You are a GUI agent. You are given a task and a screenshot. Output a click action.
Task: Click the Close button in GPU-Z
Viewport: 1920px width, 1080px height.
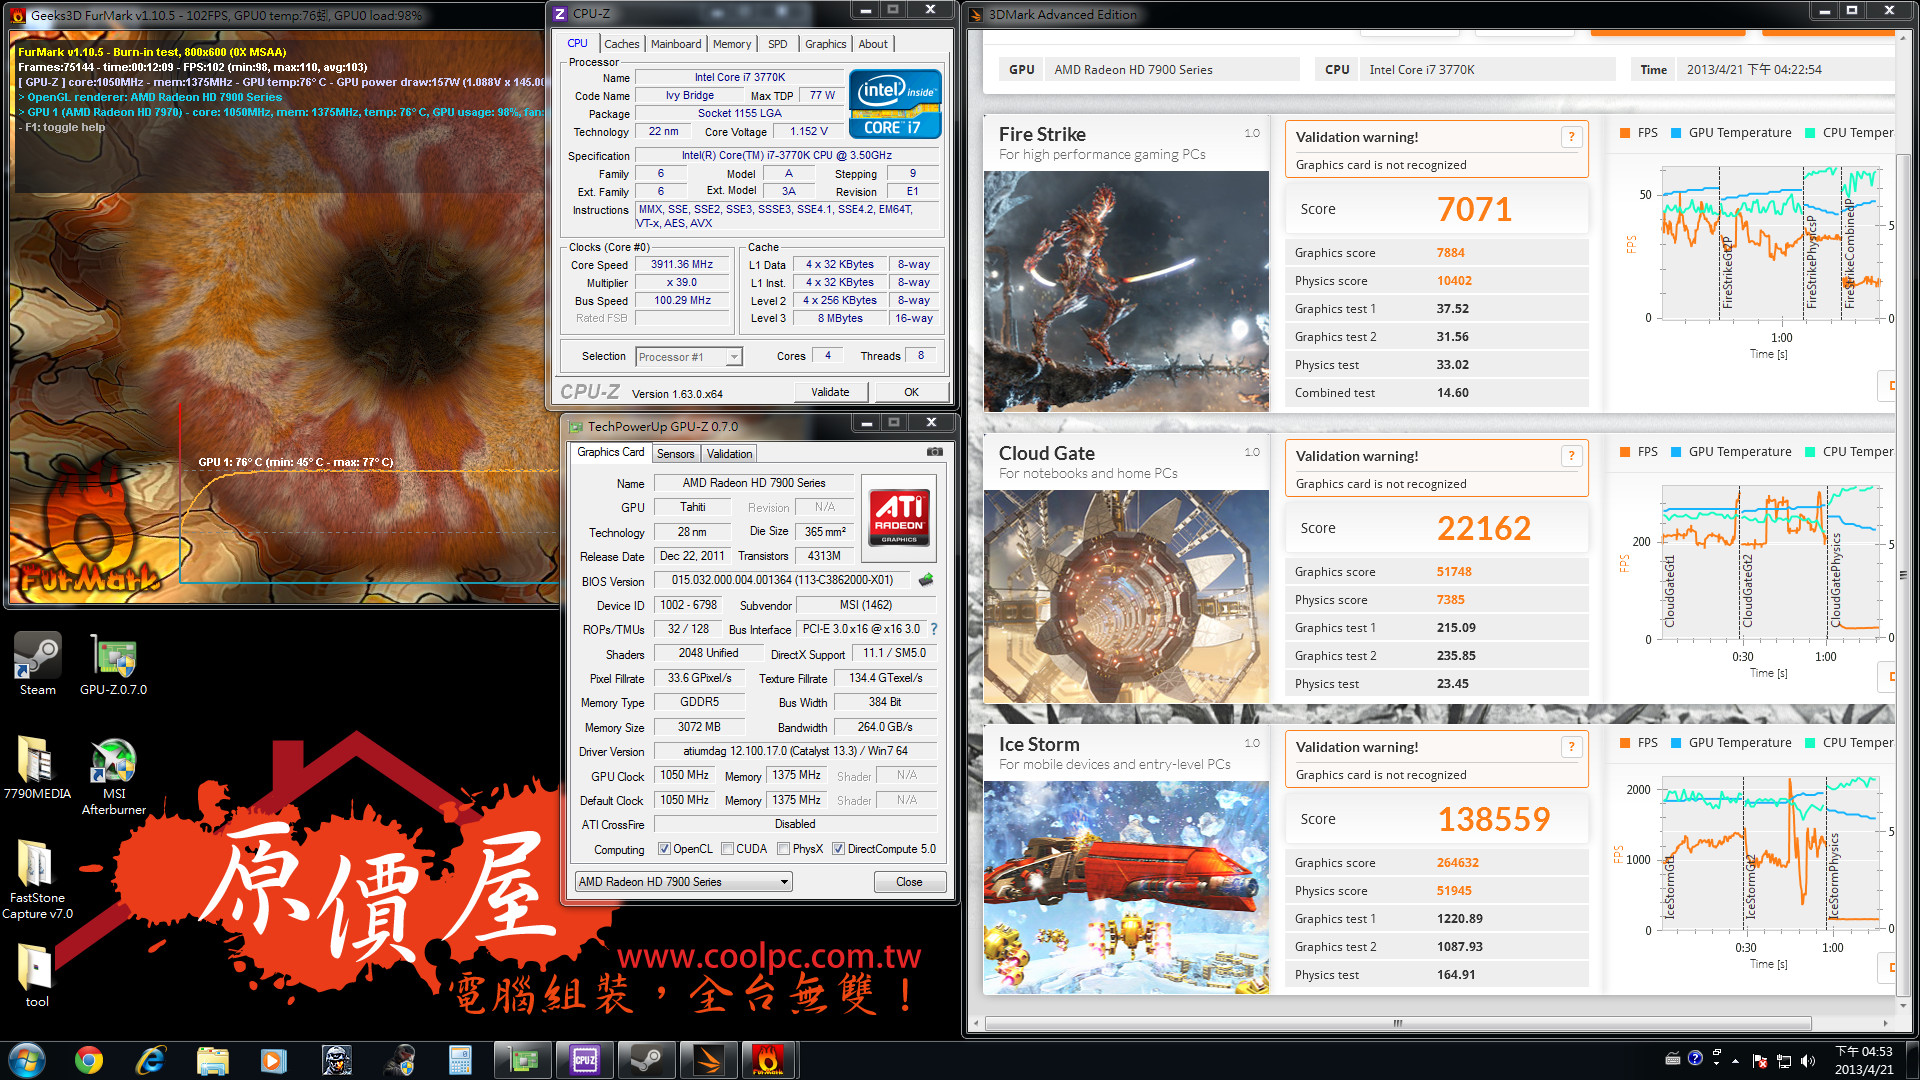pos(909,882)
